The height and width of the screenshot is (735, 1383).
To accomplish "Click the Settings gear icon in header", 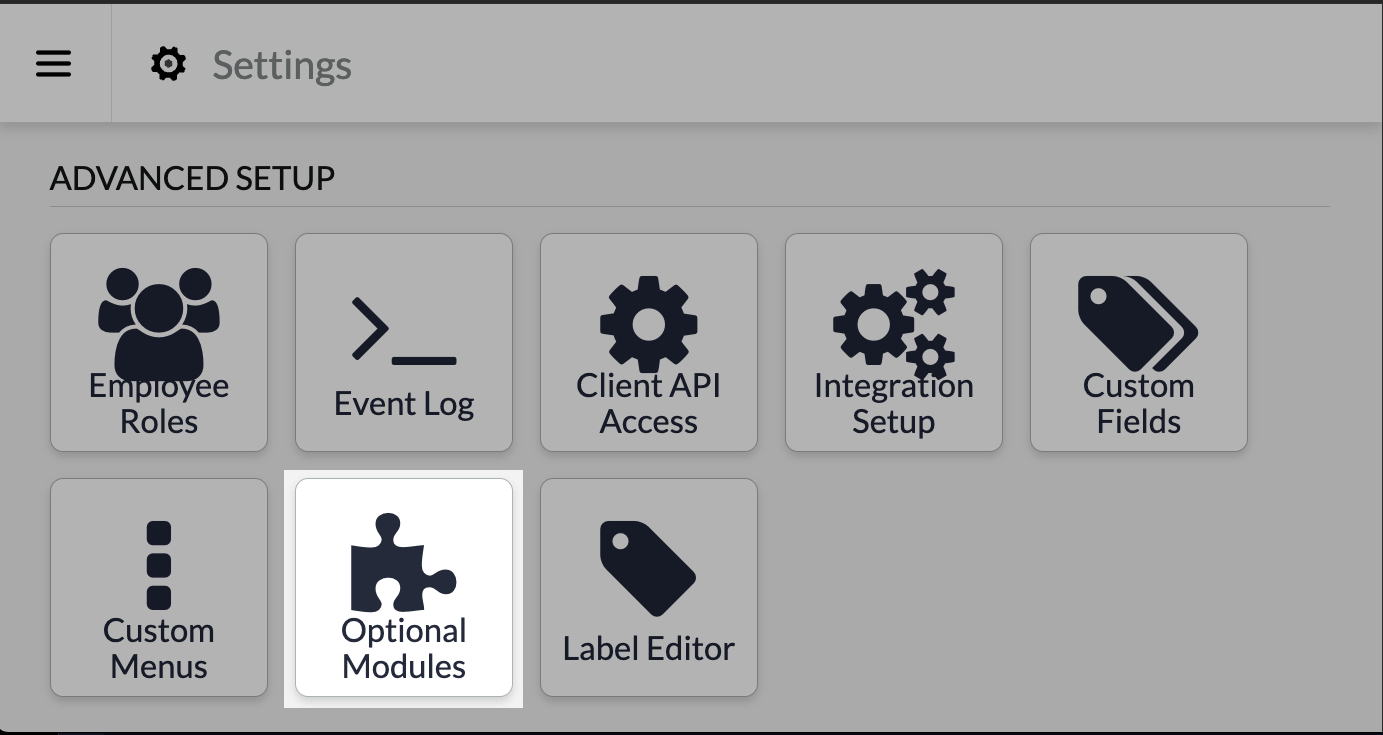I will [168, 64].
